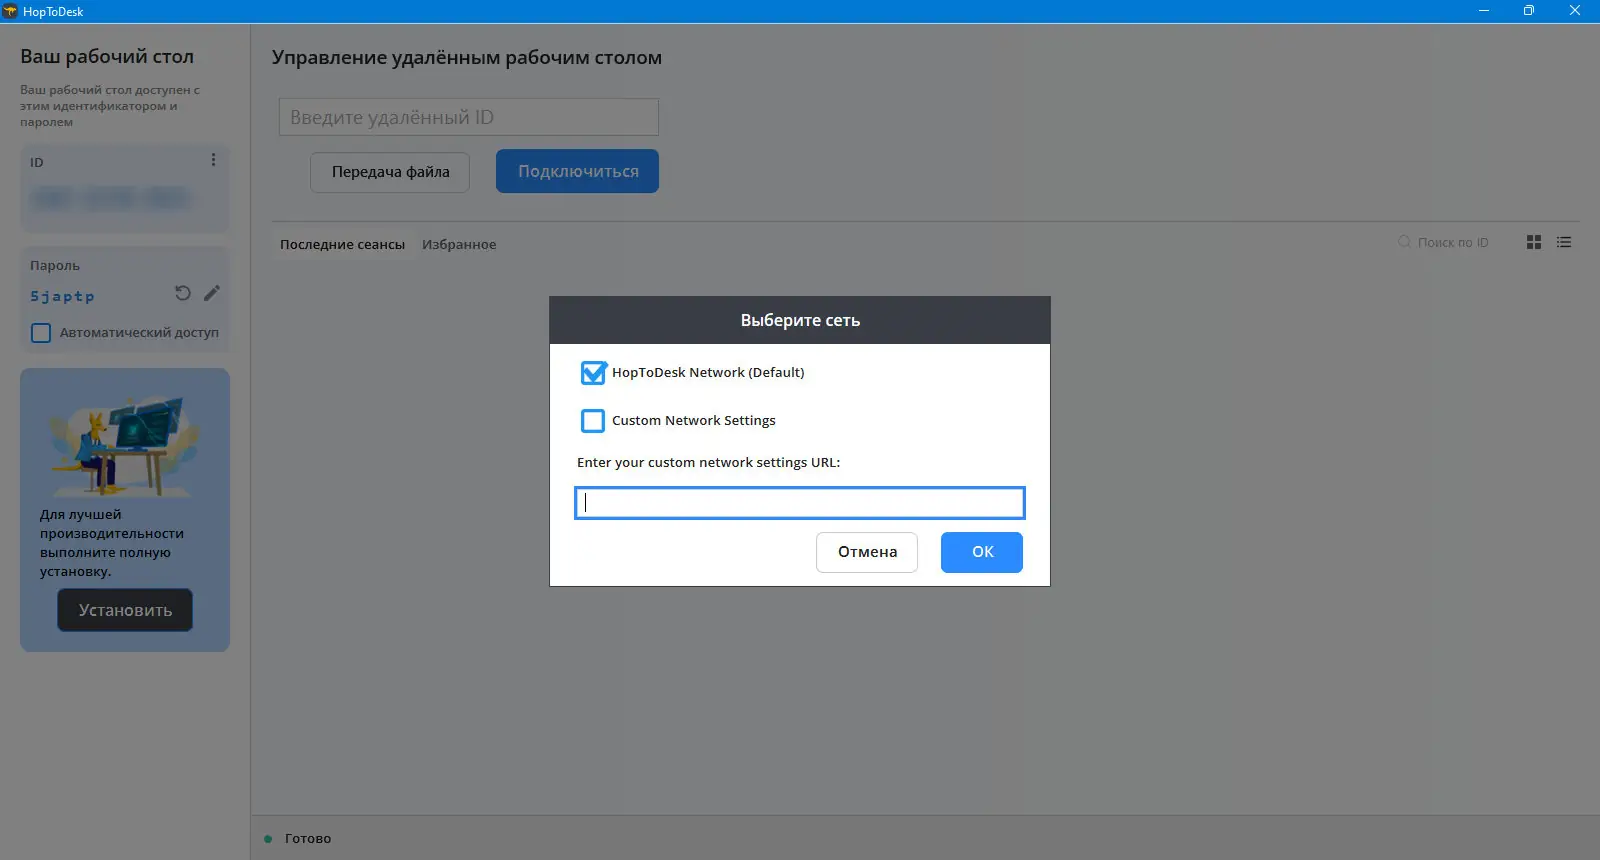1600x860 pixels.
Task: Refresh the password with the regenerate icon
Action: [183, 293]
